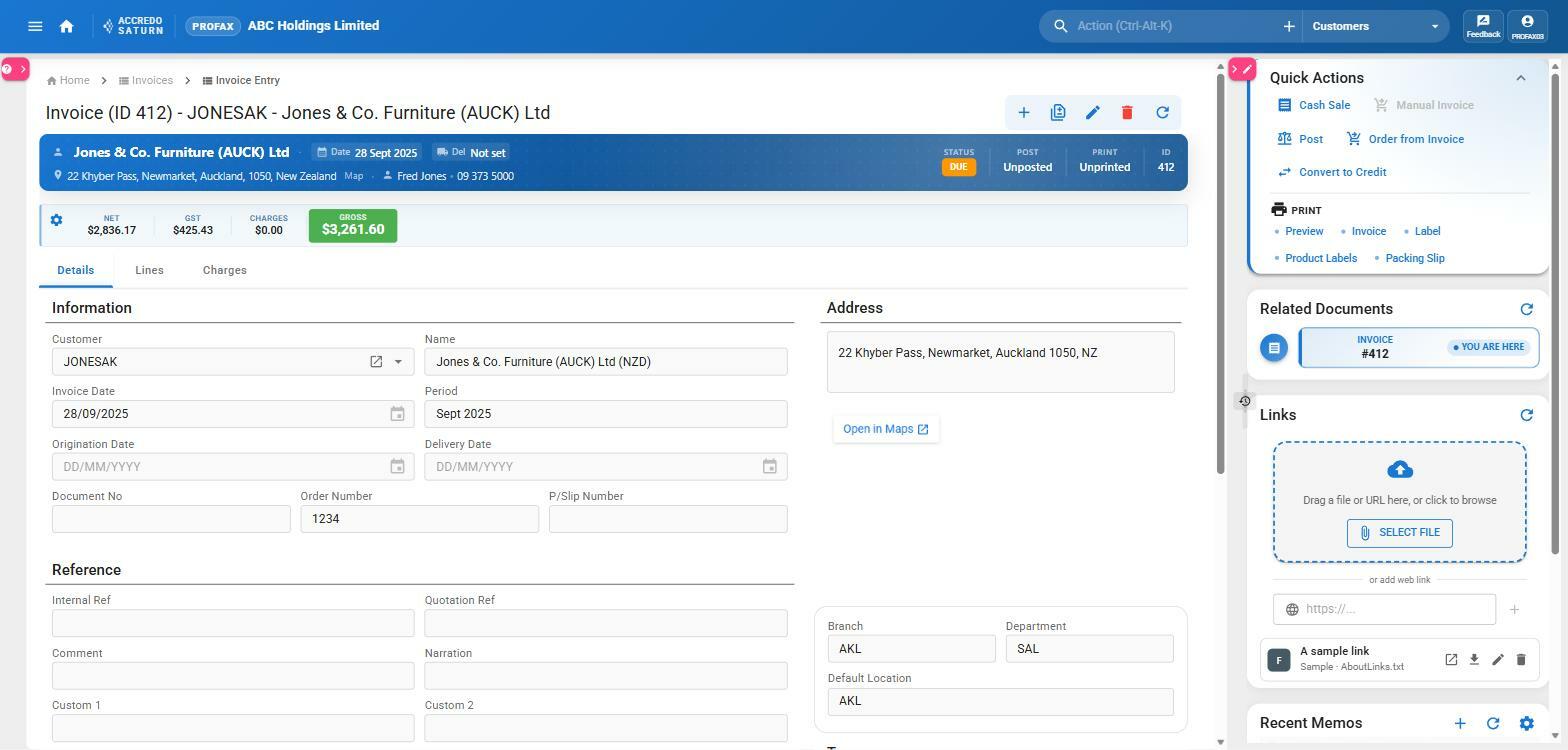Click the cloud upload icon in Links

(x=1400, y=469)
